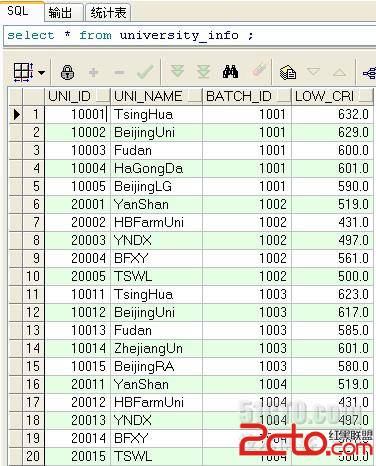
Task: Click the export query results icon
Action: tap(288, 72)
